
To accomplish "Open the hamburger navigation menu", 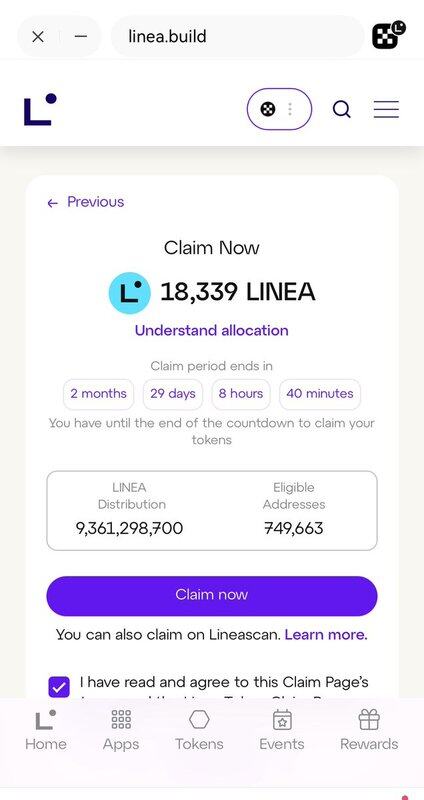I will [386, 109].
